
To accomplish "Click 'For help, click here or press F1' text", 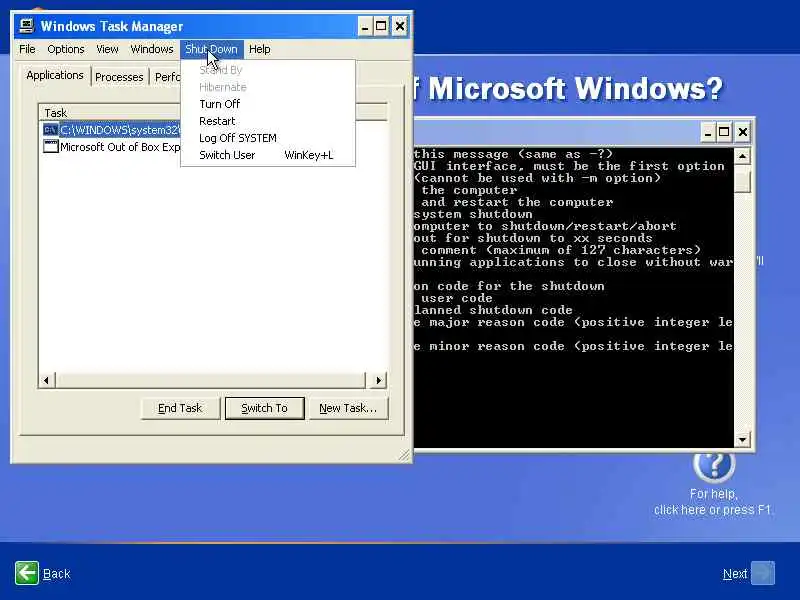I will click(713, 502).
